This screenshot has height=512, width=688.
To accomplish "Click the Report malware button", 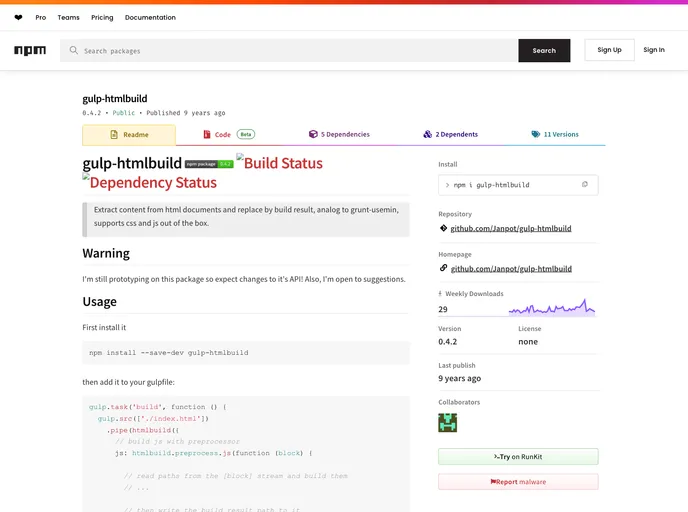I will coord(518,482).
